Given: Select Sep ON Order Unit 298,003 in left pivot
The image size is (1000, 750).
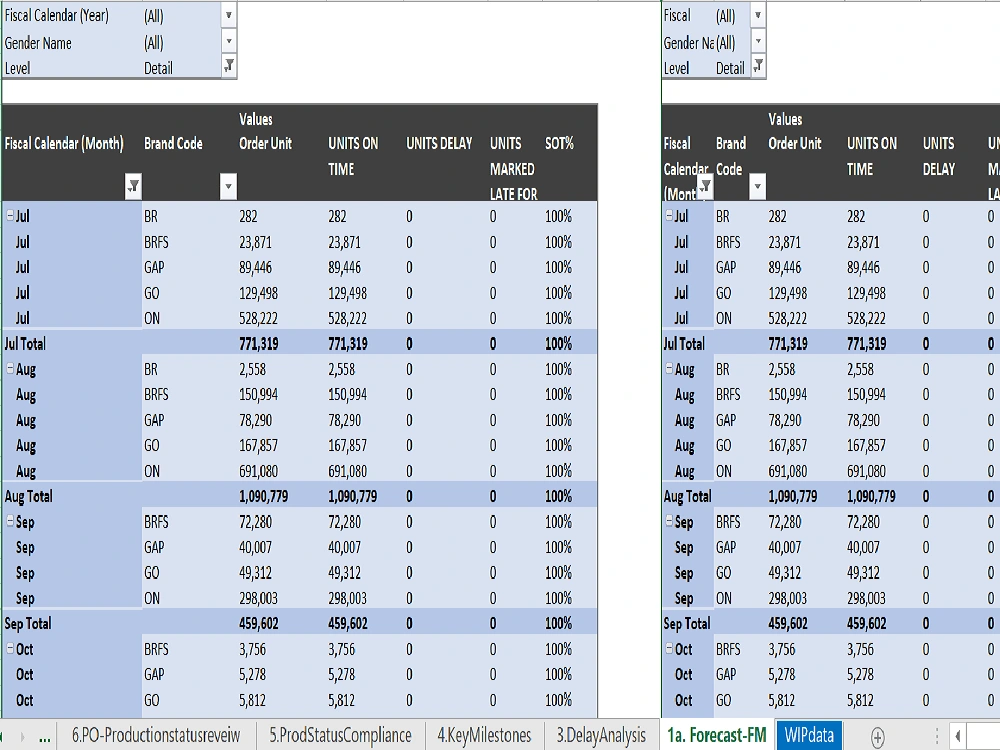Looking at the screenshot, I should (x=258, y=598).
